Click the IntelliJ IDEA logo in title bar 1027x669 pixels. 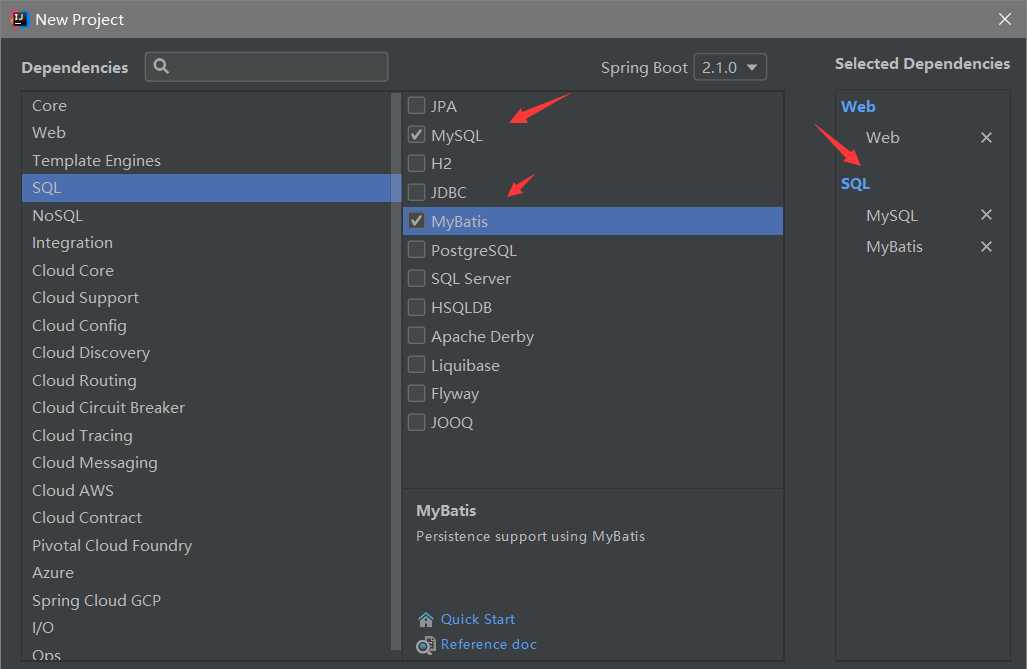20,19
